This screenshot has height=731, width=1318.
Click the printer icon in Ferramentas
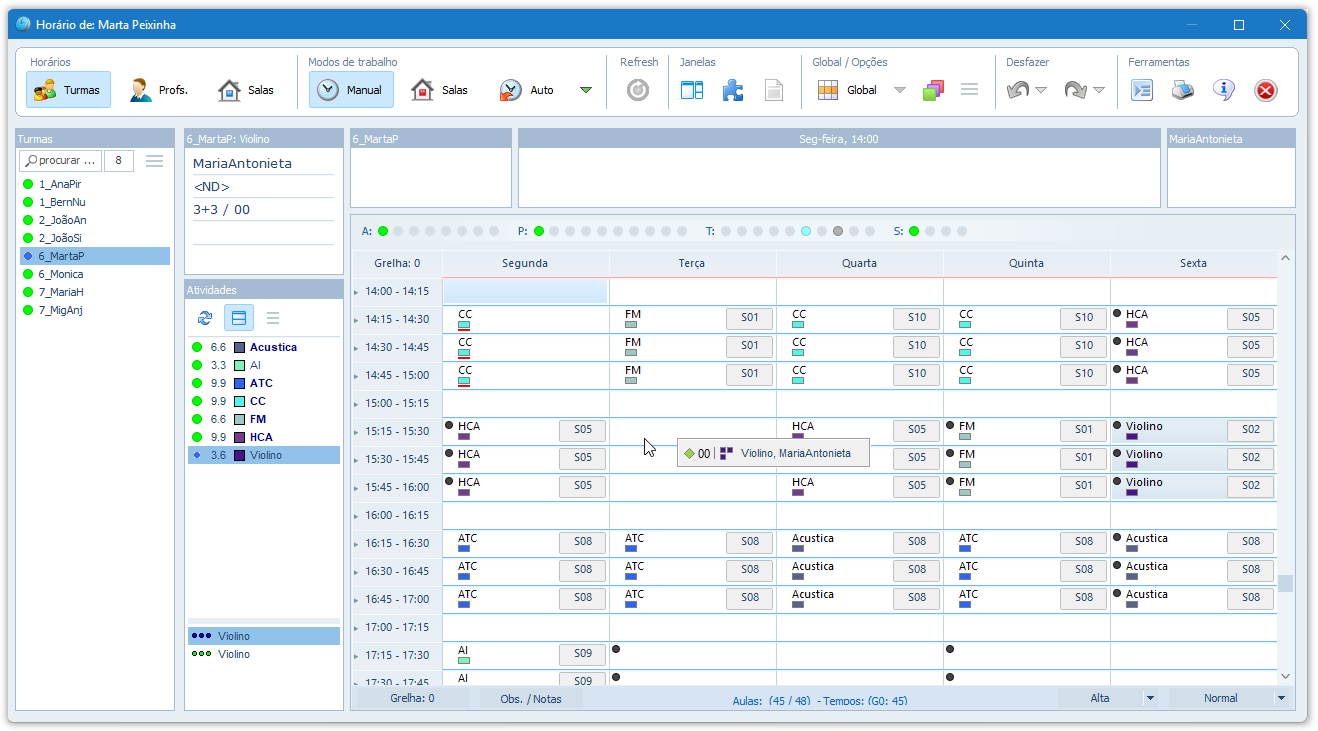pos(1183,90)
